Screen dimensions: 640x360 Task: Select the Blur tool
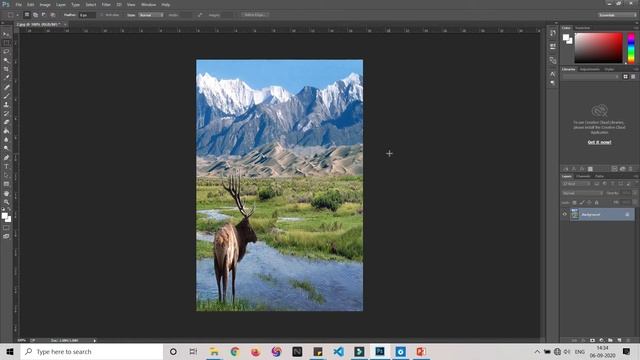coord(6,140)
